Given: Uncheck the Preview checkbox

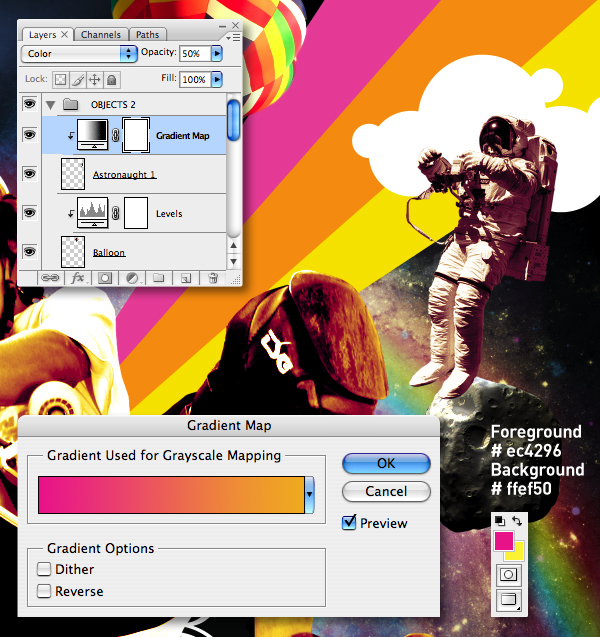Looking at the screenshot, I should [349, 522].
